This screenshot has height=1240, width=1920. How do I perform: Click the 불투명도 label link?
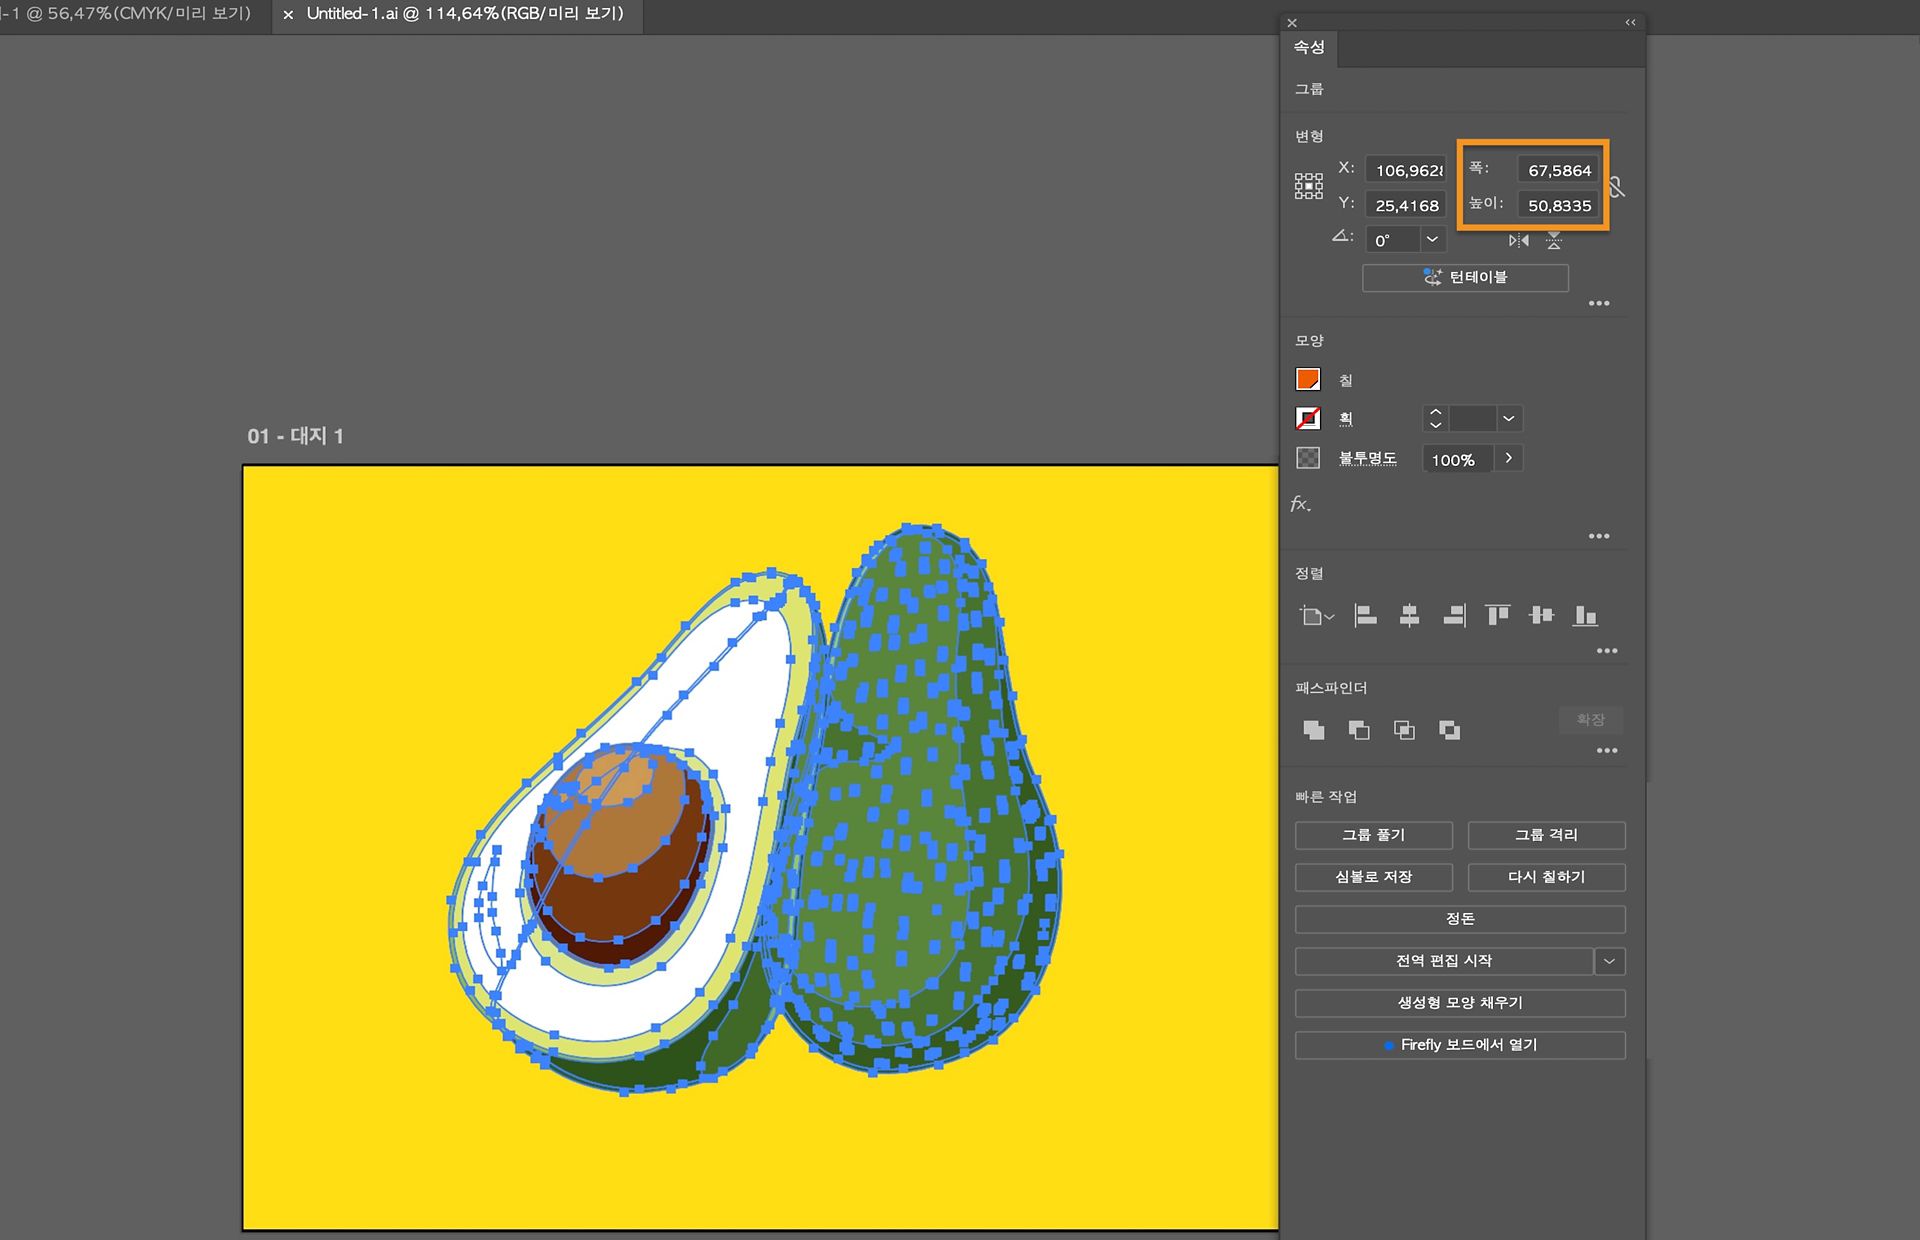(1367, 458)
